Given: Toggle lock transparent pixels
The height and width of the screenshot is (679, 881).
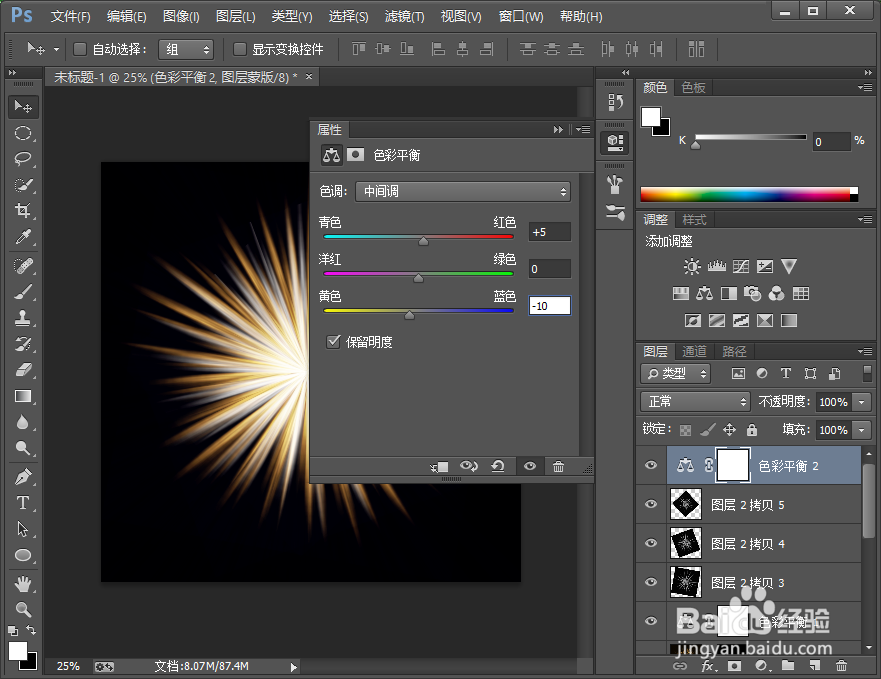Looking at the screenshot, I should pos(685,430).
